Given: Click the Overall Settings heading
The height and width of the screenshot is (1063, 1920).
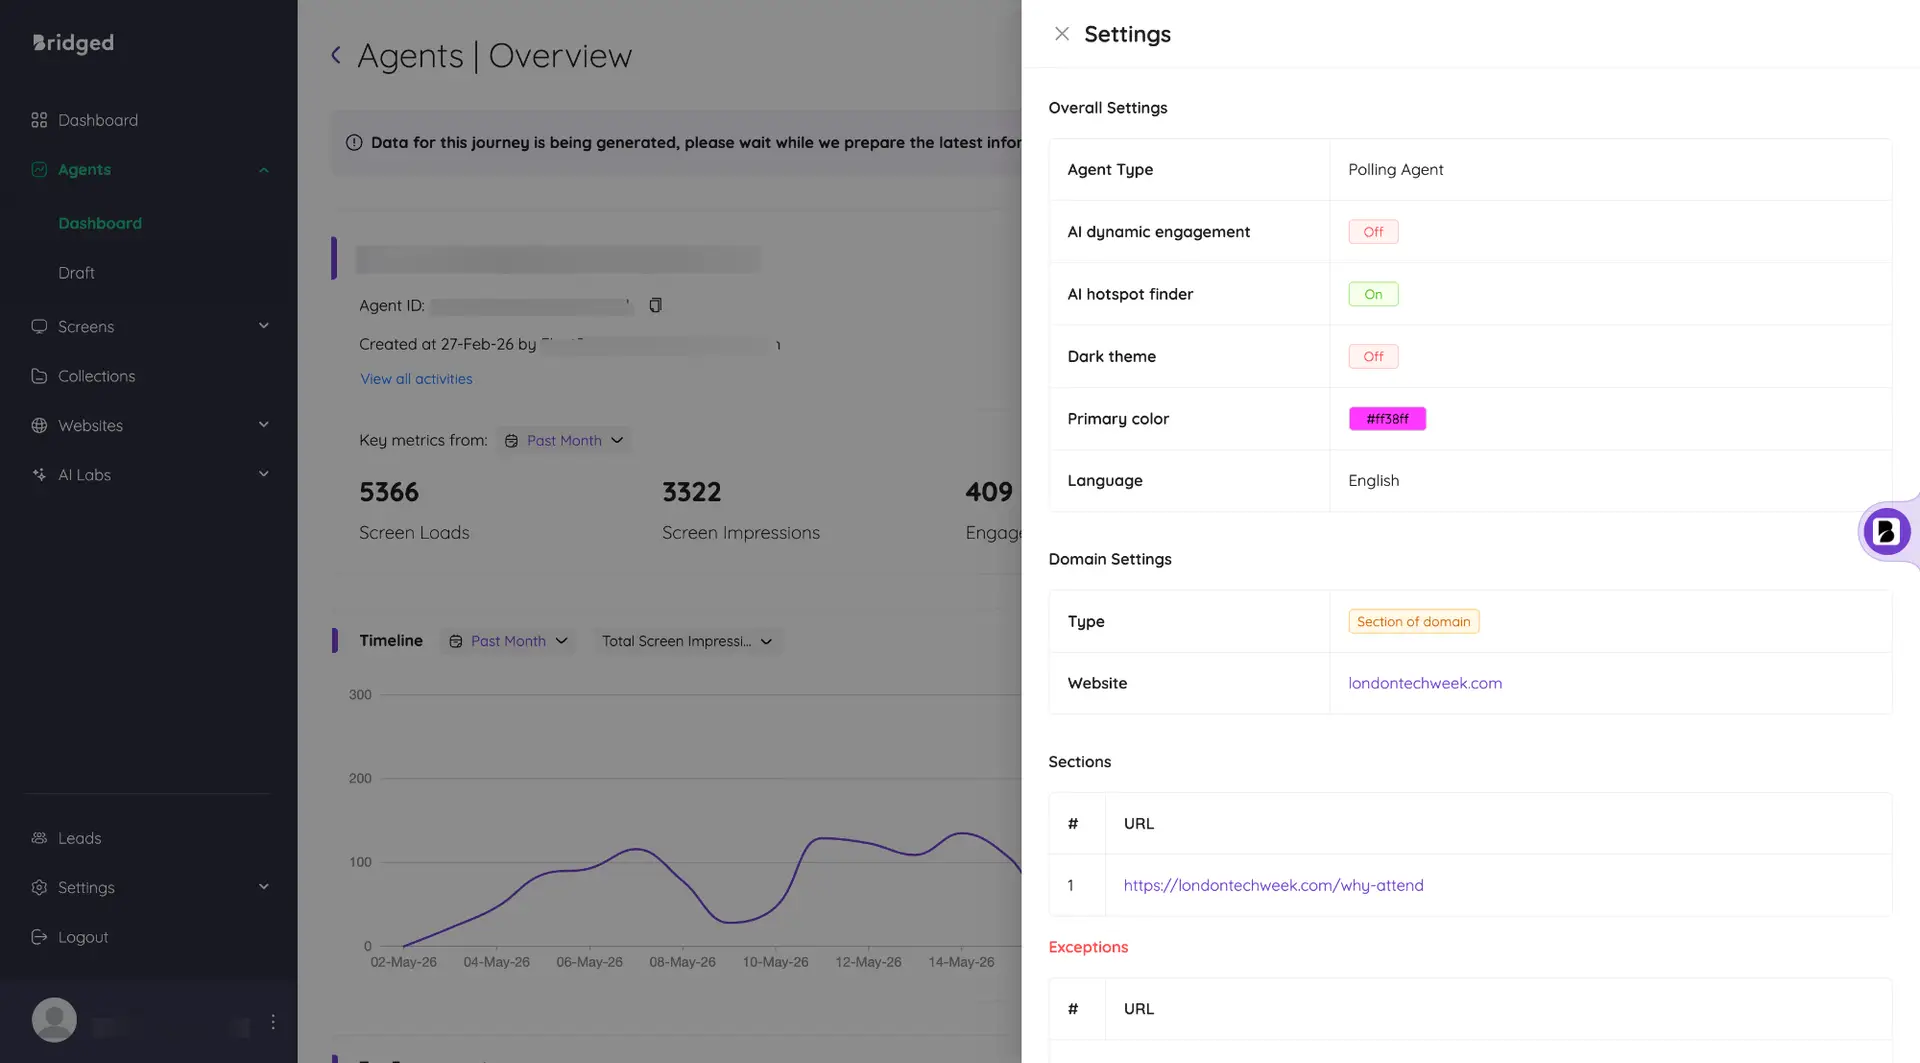Looking at the screenshot, I should coord(1107,108).
